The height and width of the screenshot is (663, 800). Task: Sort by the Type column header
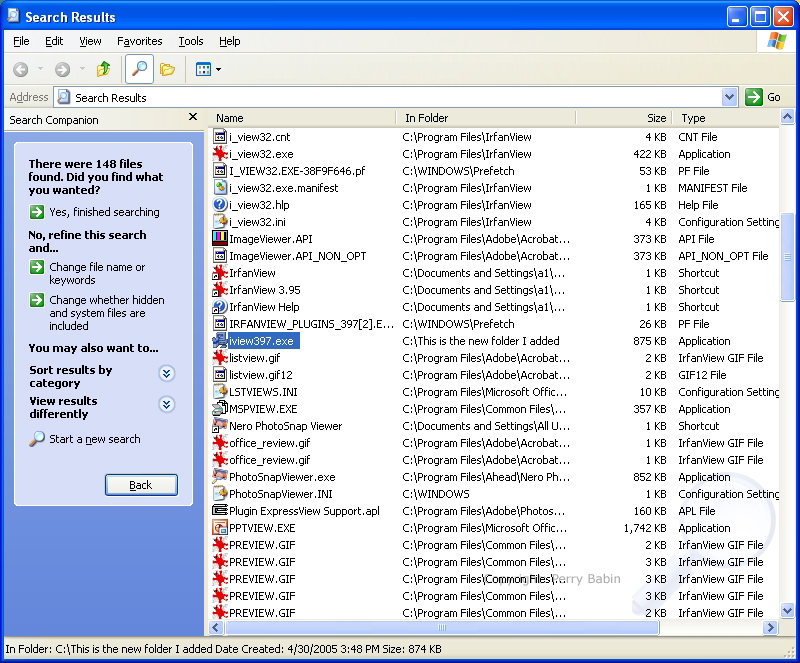click(x=727, y=118)
